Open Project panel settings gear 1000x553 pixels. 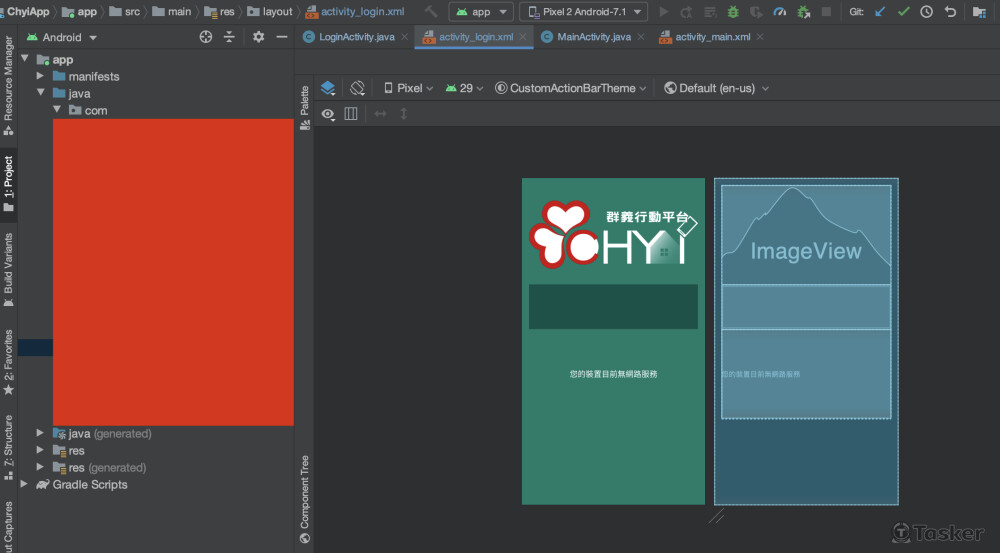point(258,37)
